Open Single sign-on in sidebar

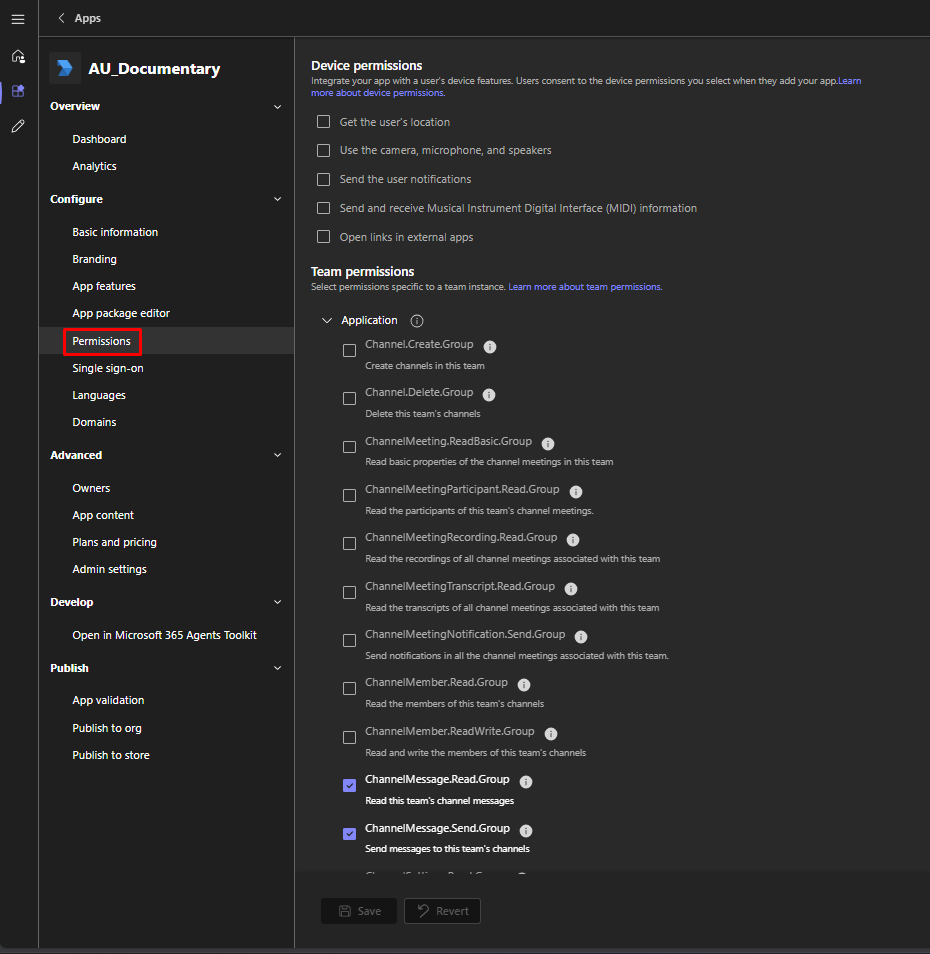coord(108,368)
